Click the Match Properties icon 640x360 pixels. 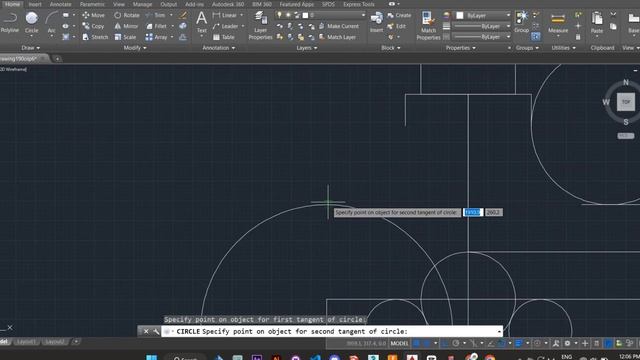pyautogui.click(x=428, y=25)
